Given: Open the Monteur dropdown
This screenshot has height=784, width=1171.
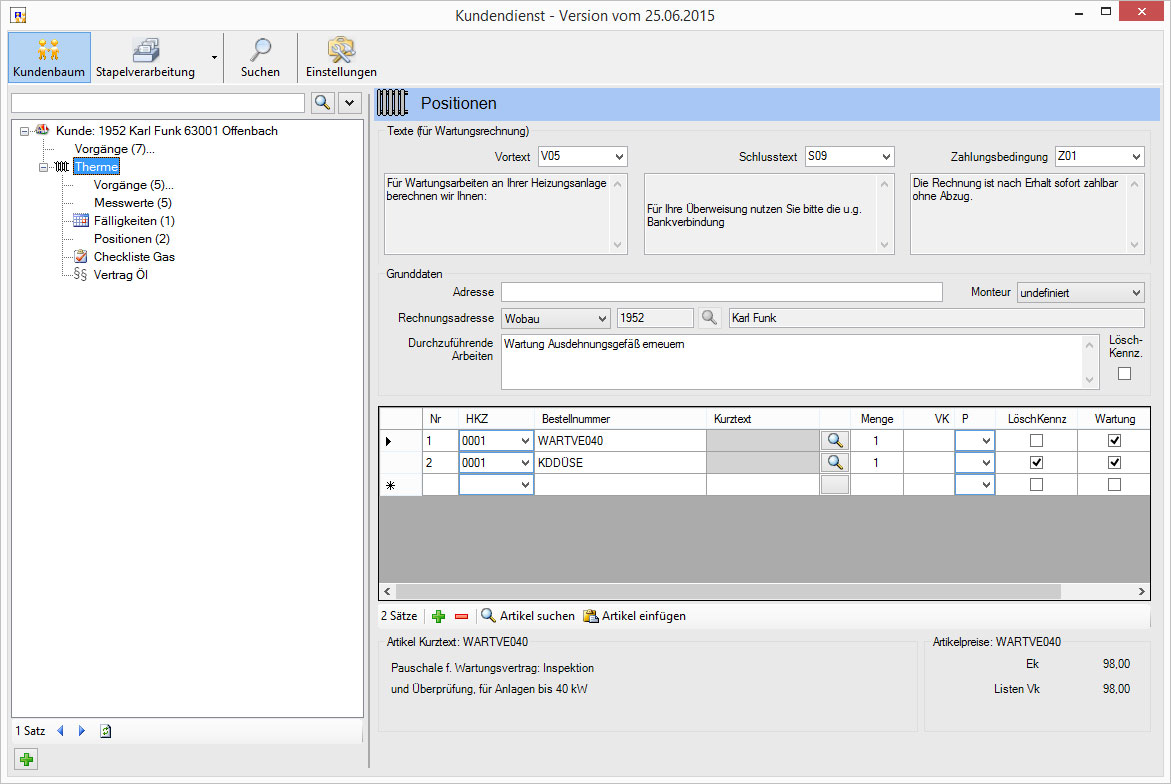Looking at the screenshot, I should (x=1135, y=293).
